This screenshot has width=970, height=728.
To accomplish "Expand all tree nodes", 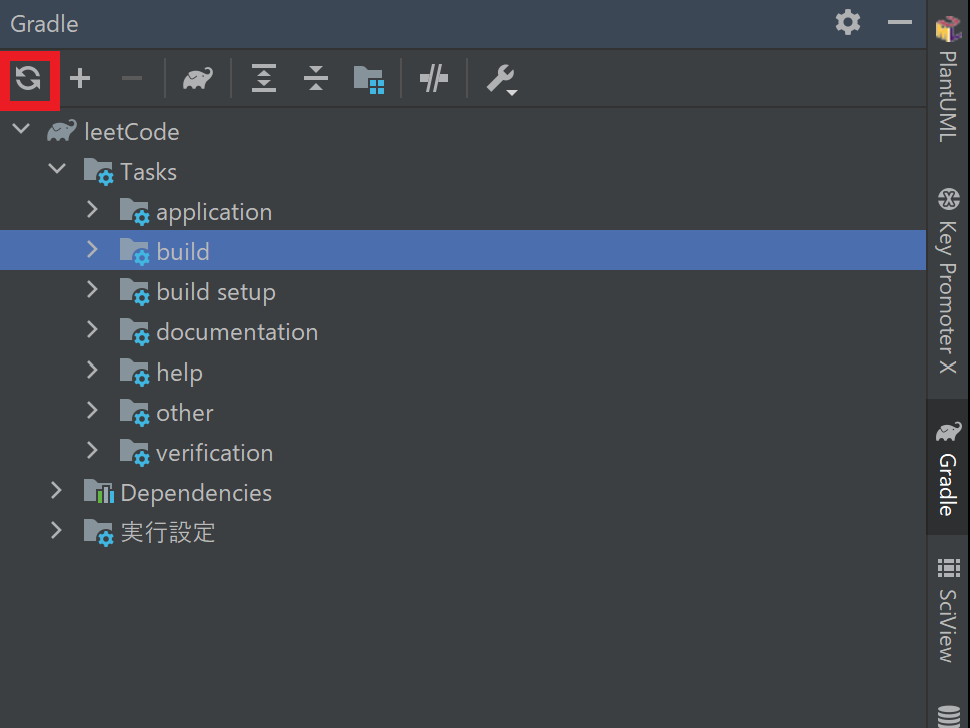I will 264,79.
